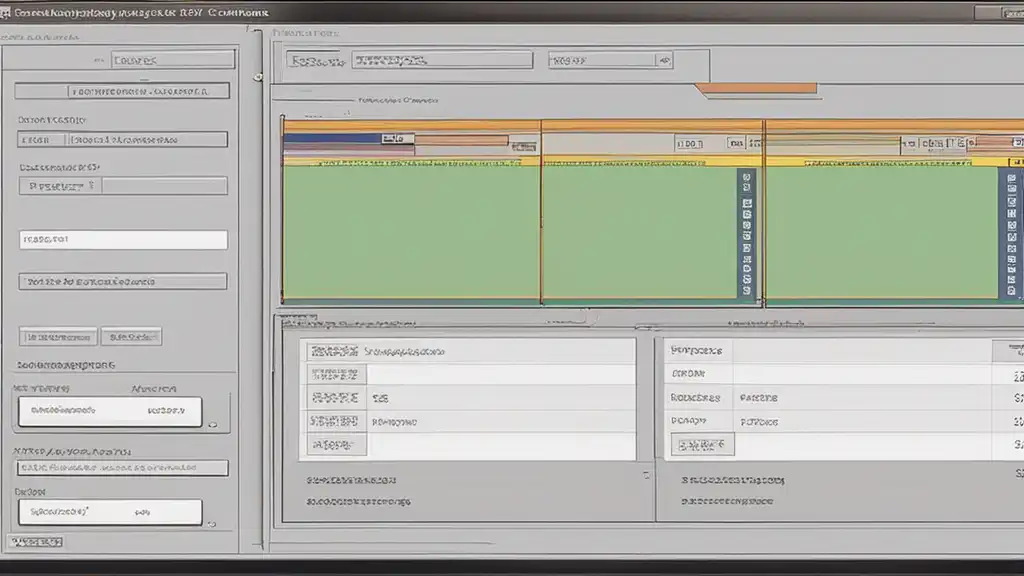This screenshot has width=1024, height=576.
Task: Toggle the topmost box in the middle blue column
Action: coord(745,178)
